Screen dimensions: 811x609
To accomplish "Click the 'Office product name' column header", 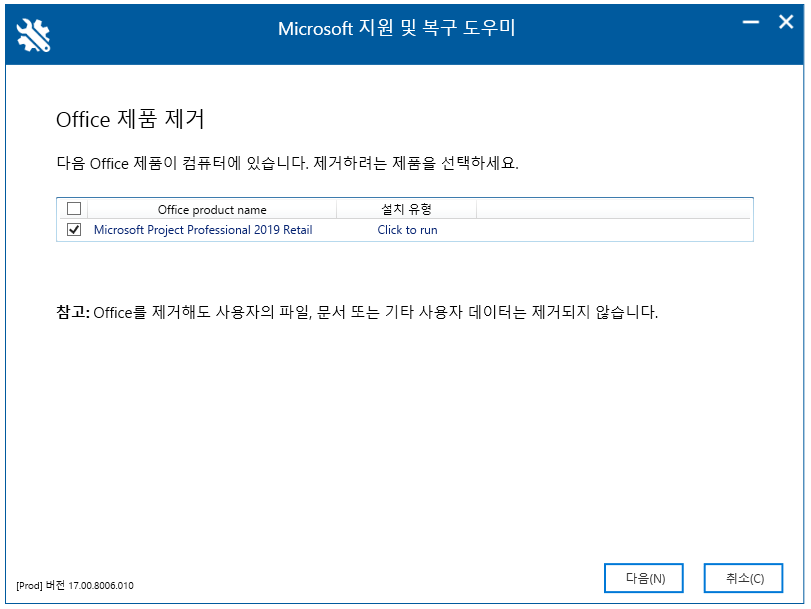I will (x=212, y=209).
